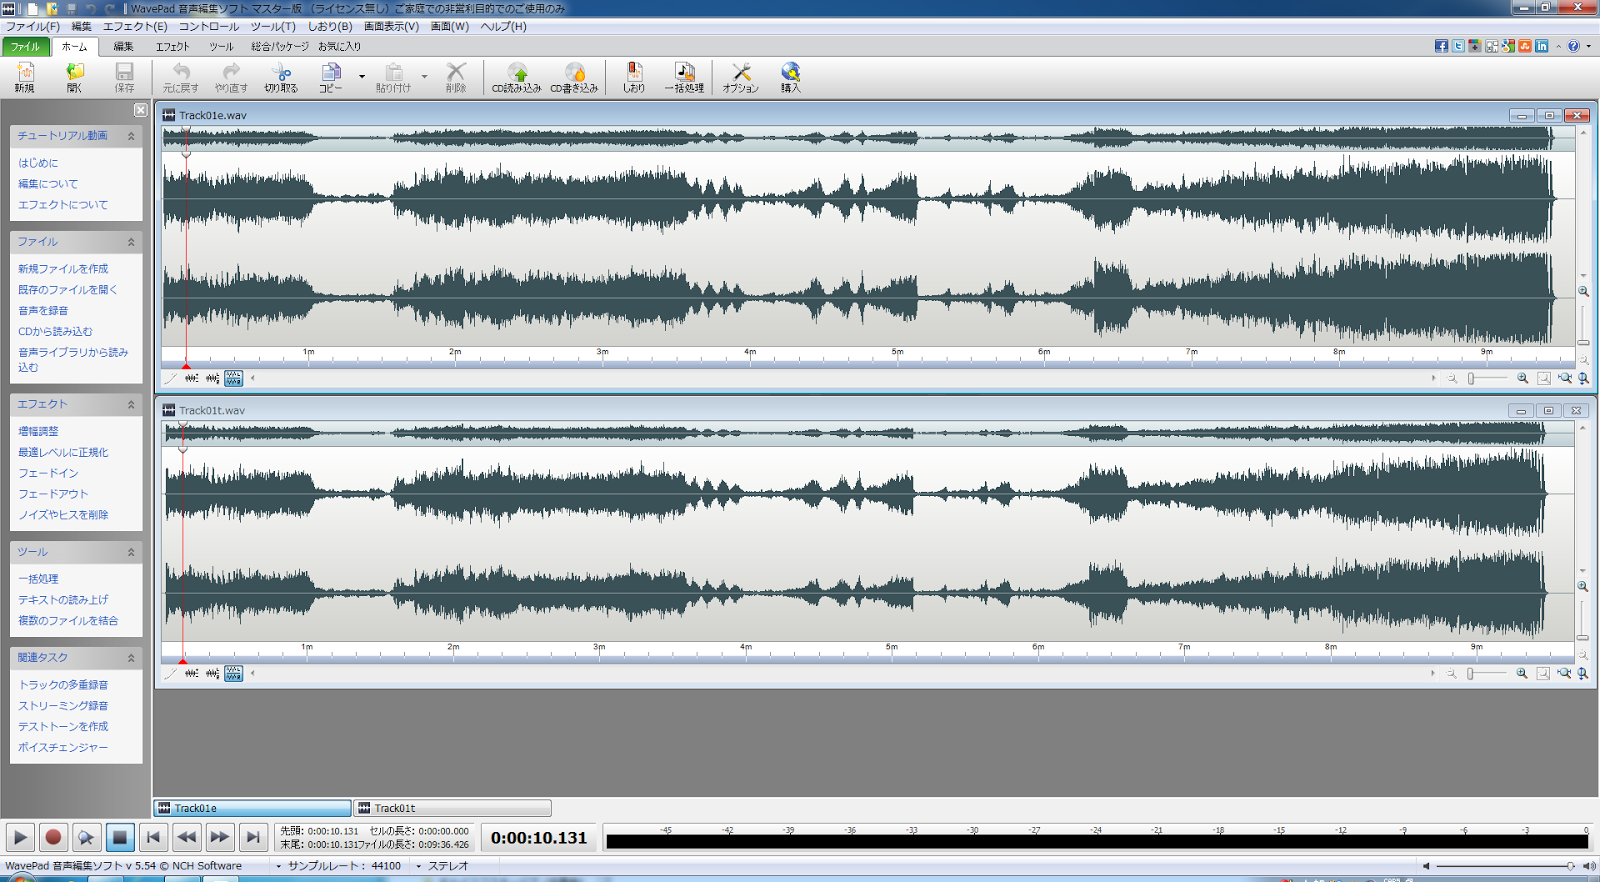Collapse the チュートリアル動画 sidebar section

pos(131,136)
